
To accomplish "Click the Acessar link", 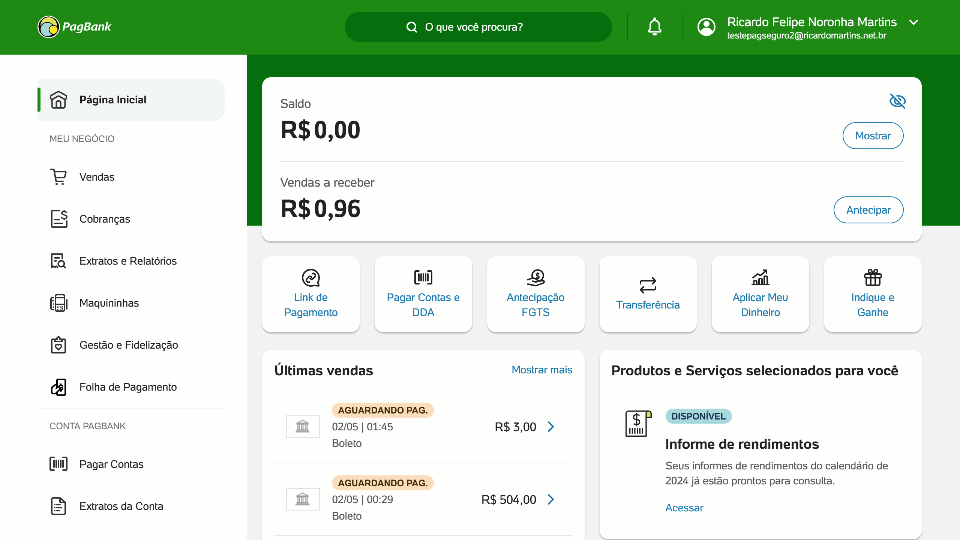I will (684, 508).
